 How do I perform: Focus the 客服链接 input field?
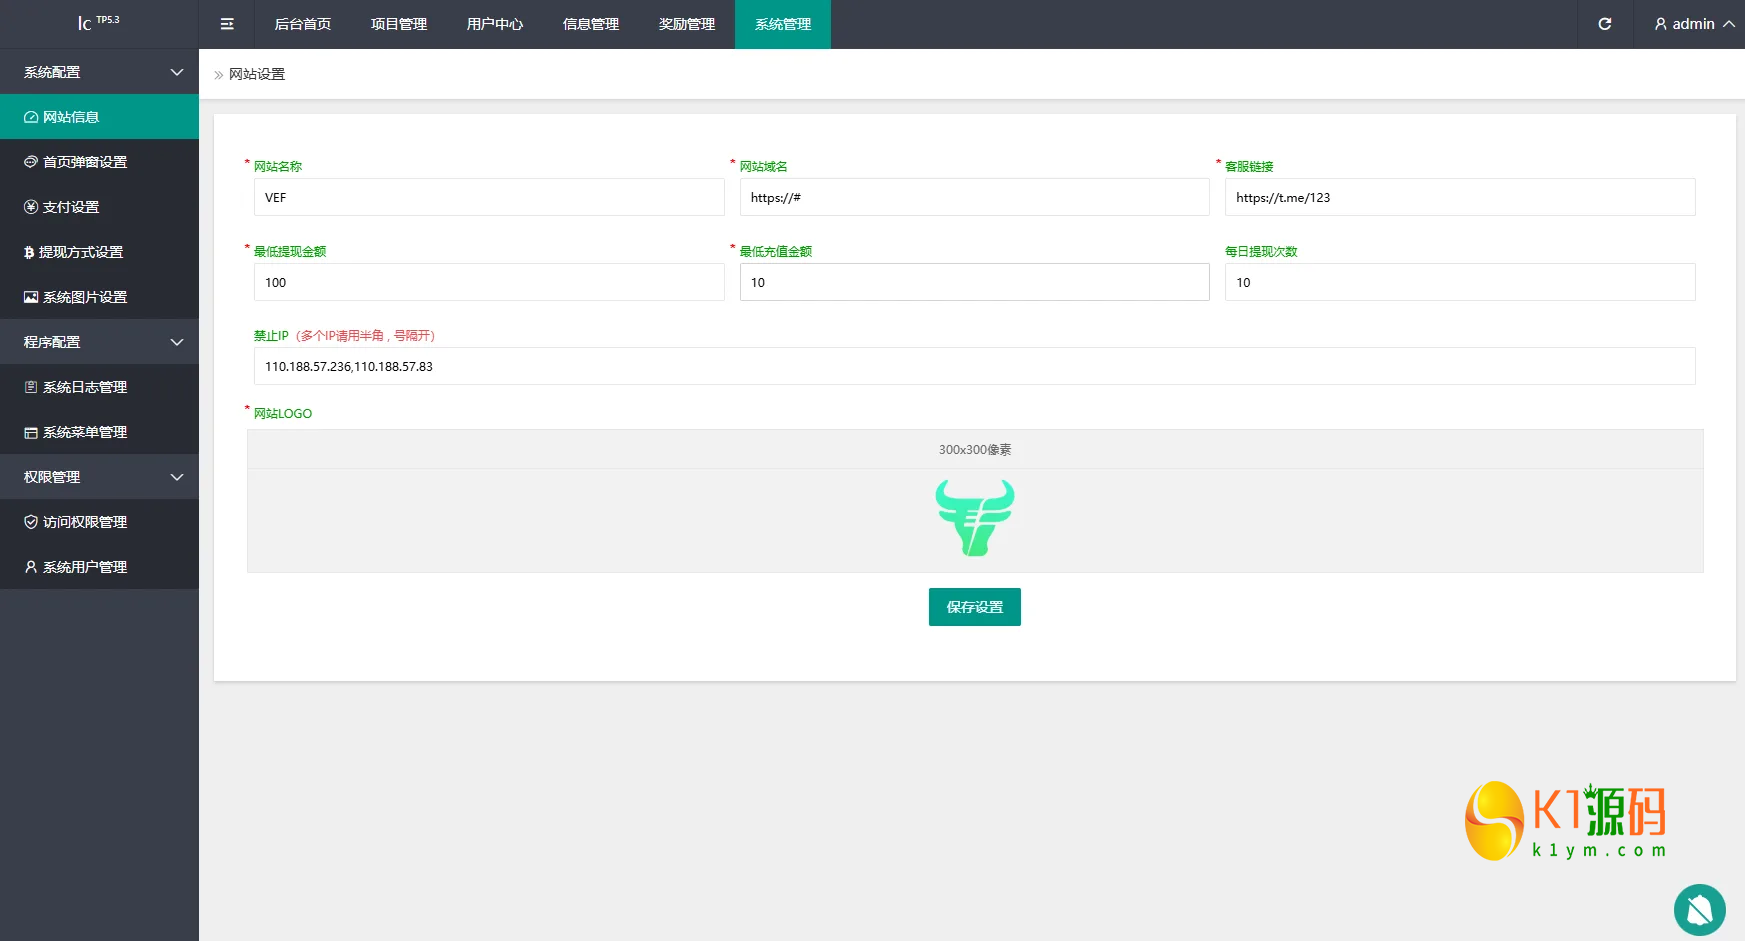pyautogui.click(x=1460, y=197)
